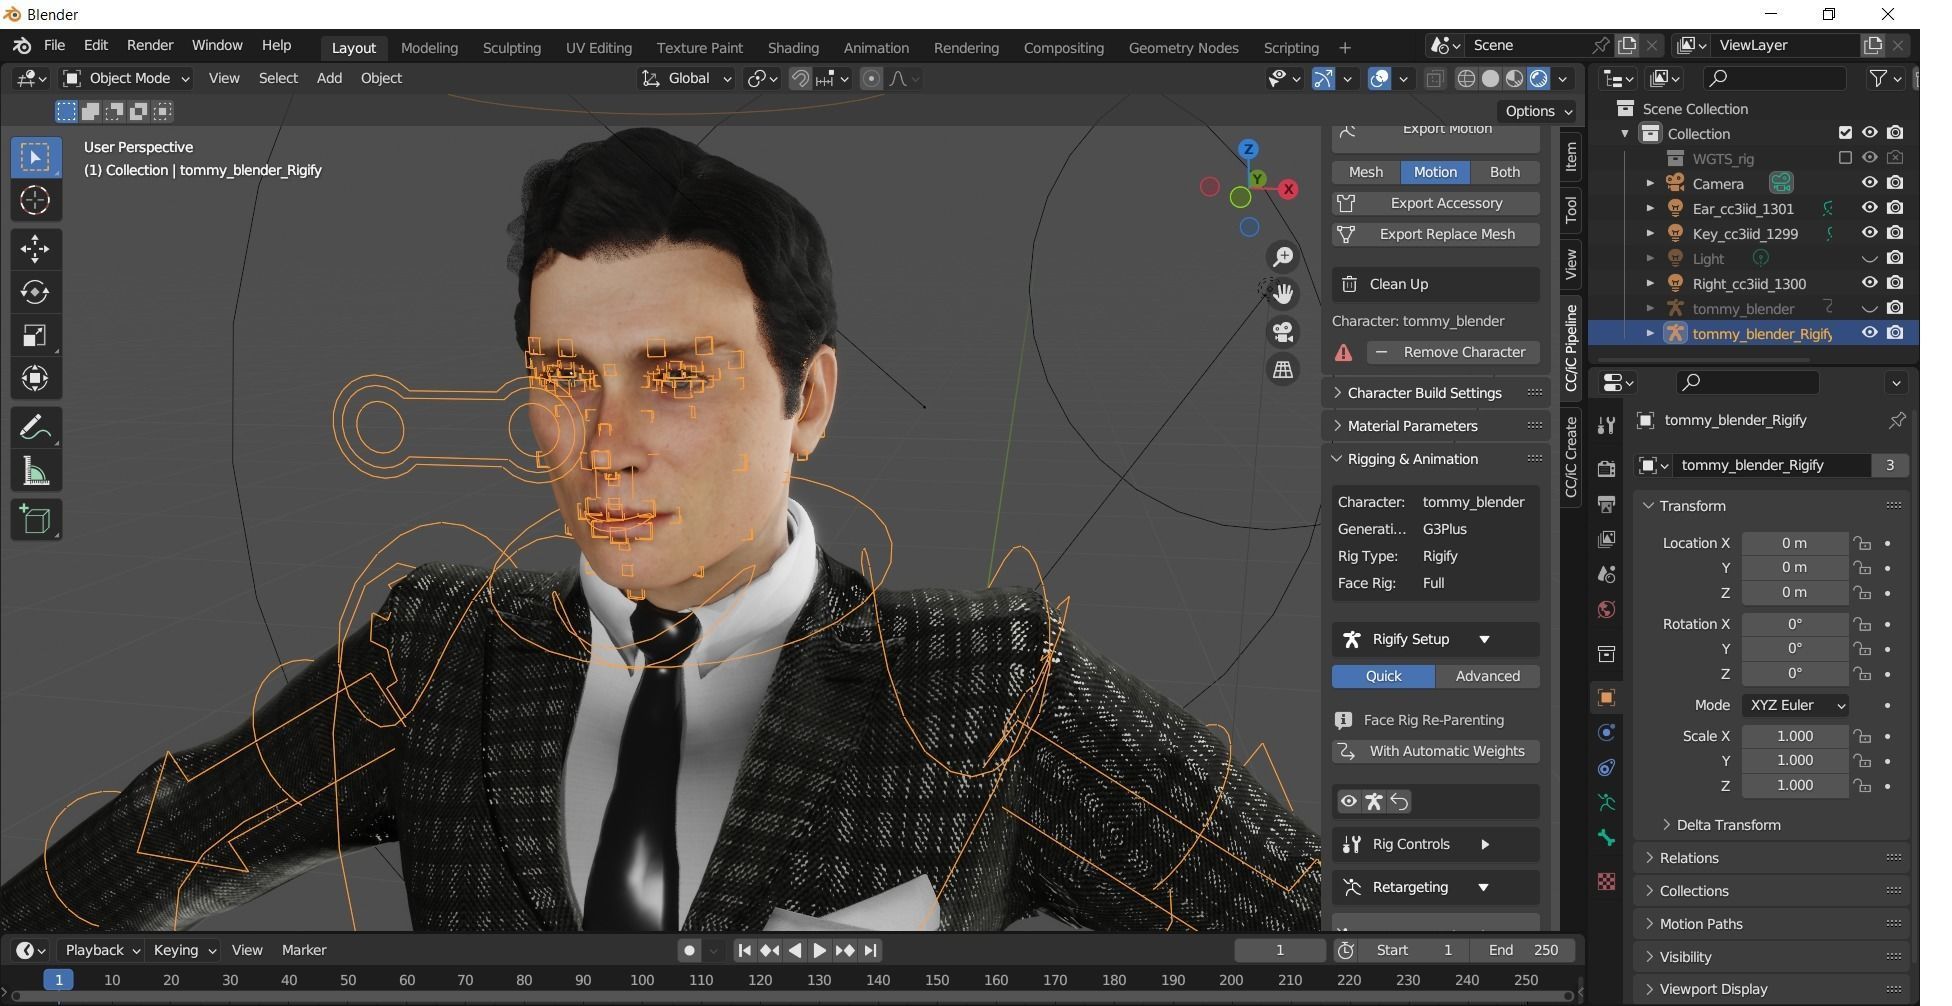Hide Camera in viewport via eye icon
This screenshot has width=1952, height=1006.
click(x=1869, y=183)
